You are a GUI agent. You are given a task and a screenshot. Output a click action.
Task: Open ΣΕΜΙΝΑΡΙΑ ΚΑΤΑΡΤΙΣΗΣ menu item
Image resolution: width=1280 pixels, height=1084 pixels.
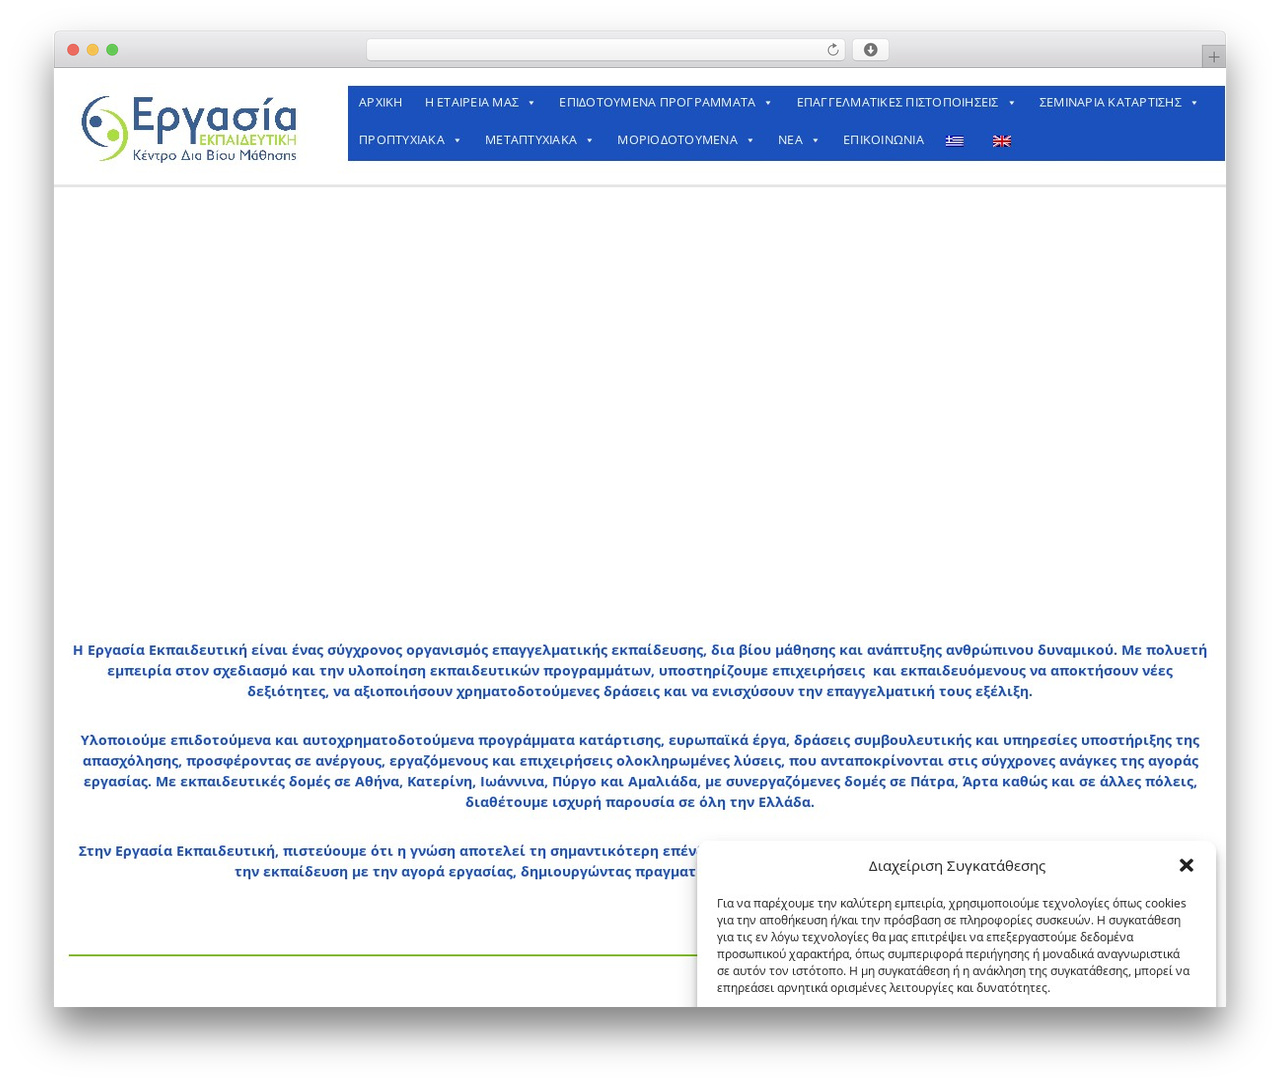point(1110,102)
